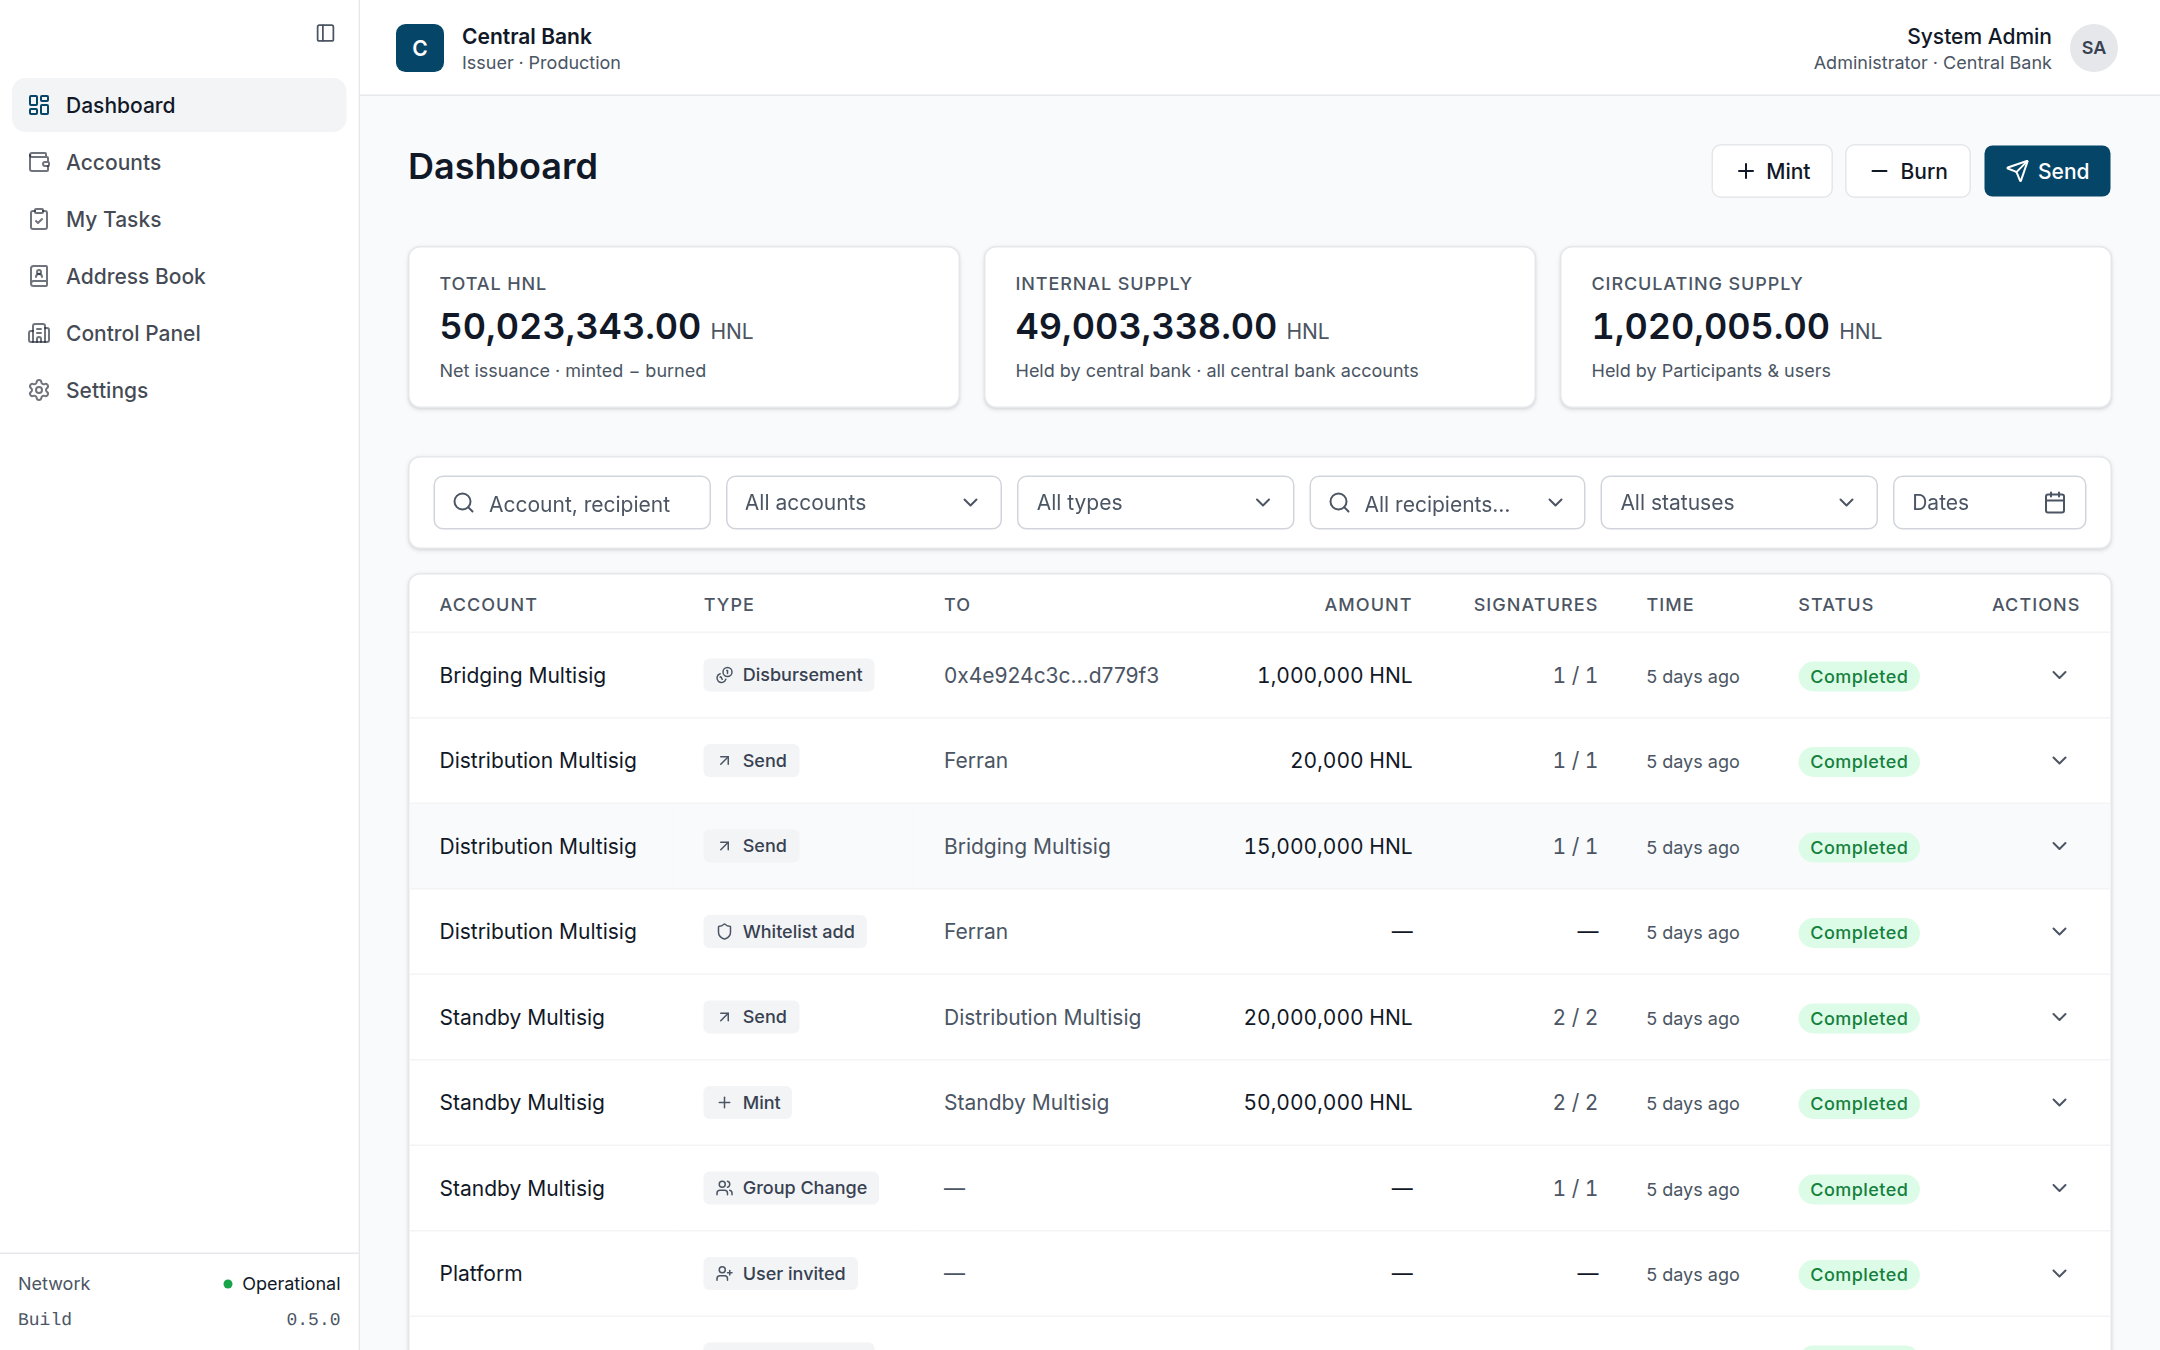Expand the Whitelist add row
This screenshot has width=2160, height=1350.
click(x=2059, y=932)
